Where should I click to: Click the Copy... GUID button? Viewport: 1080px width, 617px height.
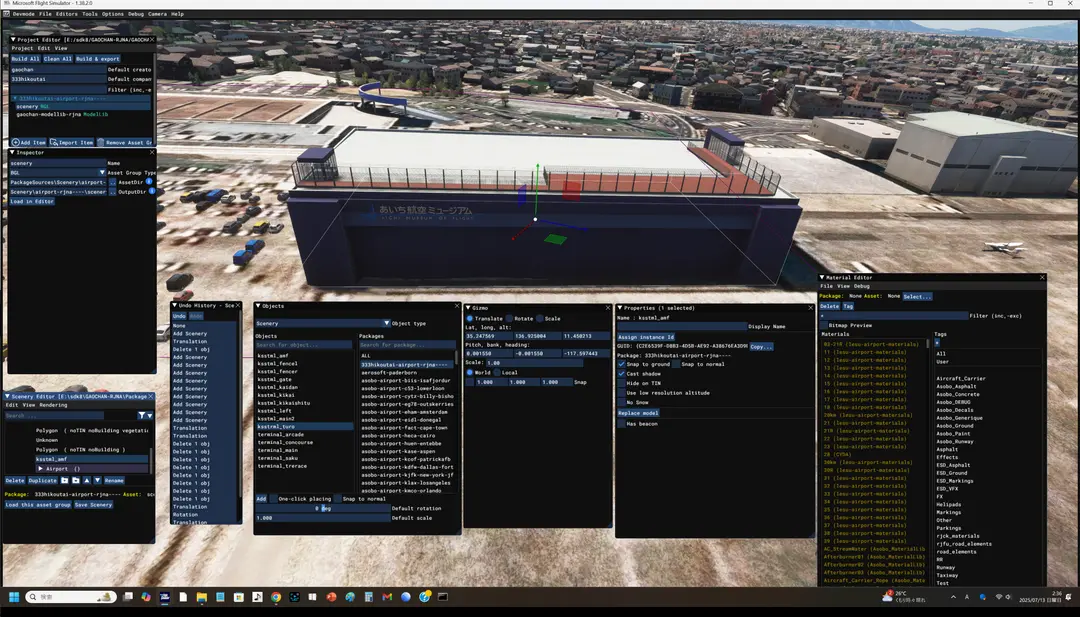click(x=761, y=346)
